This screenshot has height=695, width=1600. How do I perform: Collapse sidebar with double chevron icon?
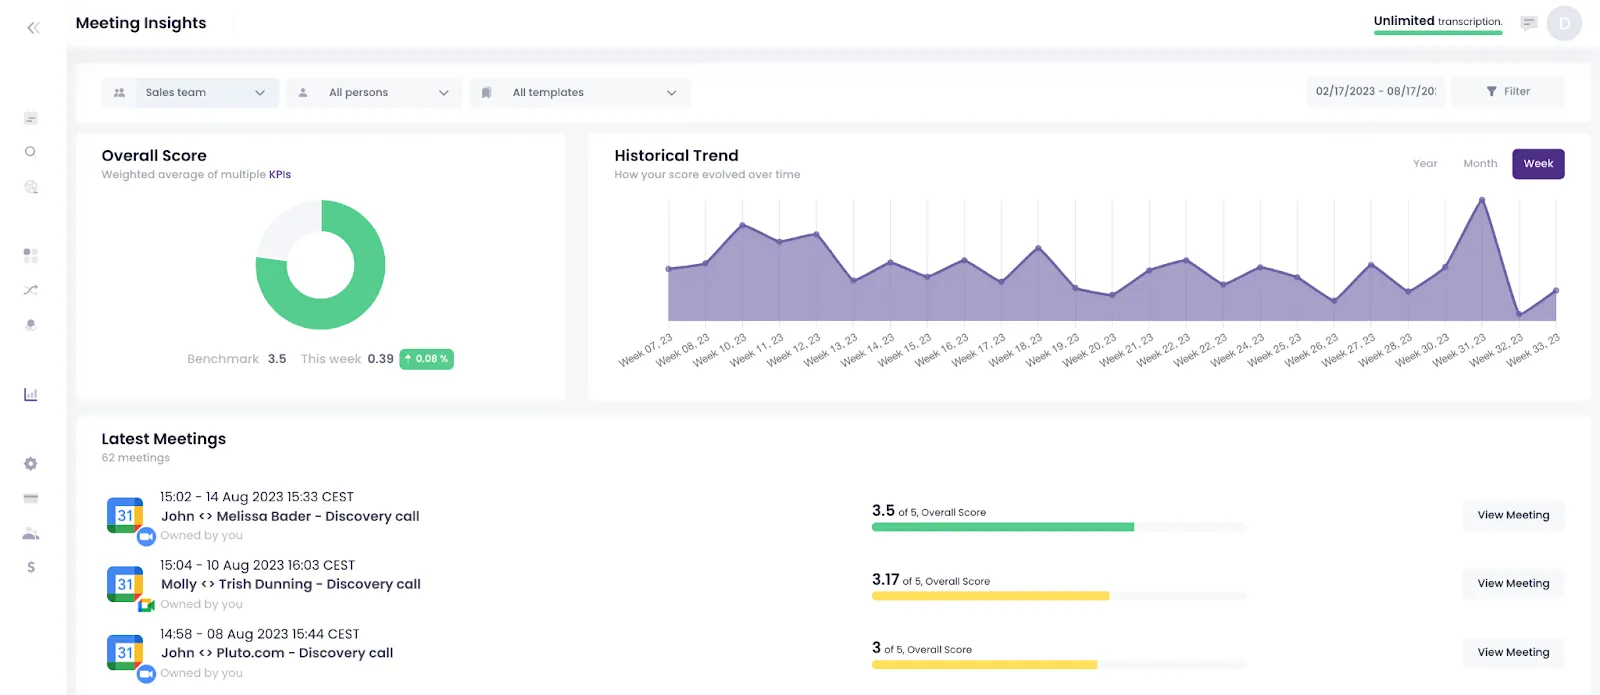pyautogui.click(x=33, y=28)
